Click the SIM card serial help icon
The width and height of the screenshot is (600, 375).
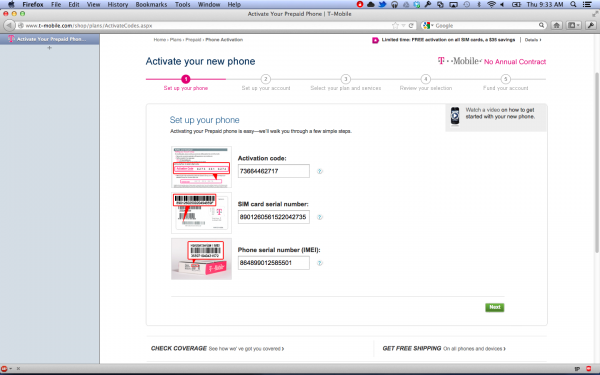[320, 217]
